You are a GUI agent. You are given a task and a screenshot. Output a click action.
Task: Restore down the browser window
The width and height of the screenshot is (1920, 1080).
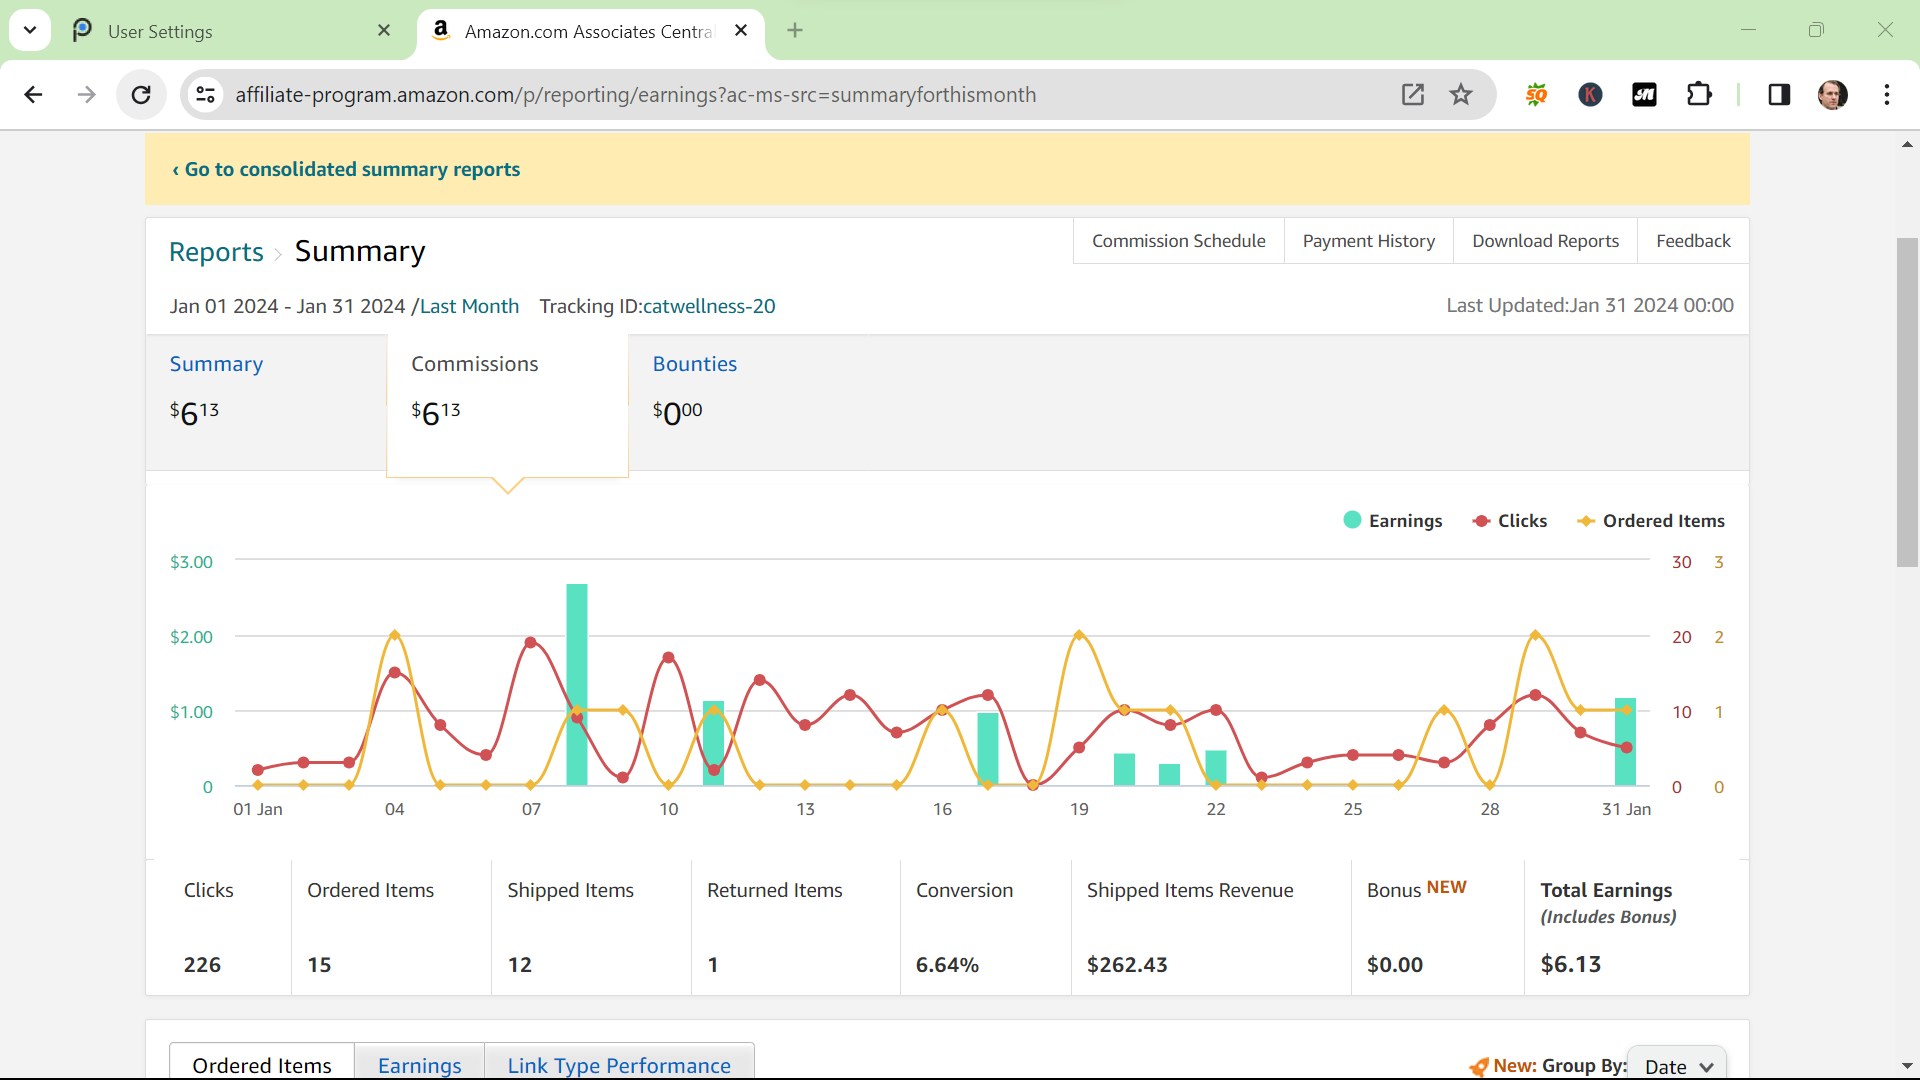click(1816, 30)
